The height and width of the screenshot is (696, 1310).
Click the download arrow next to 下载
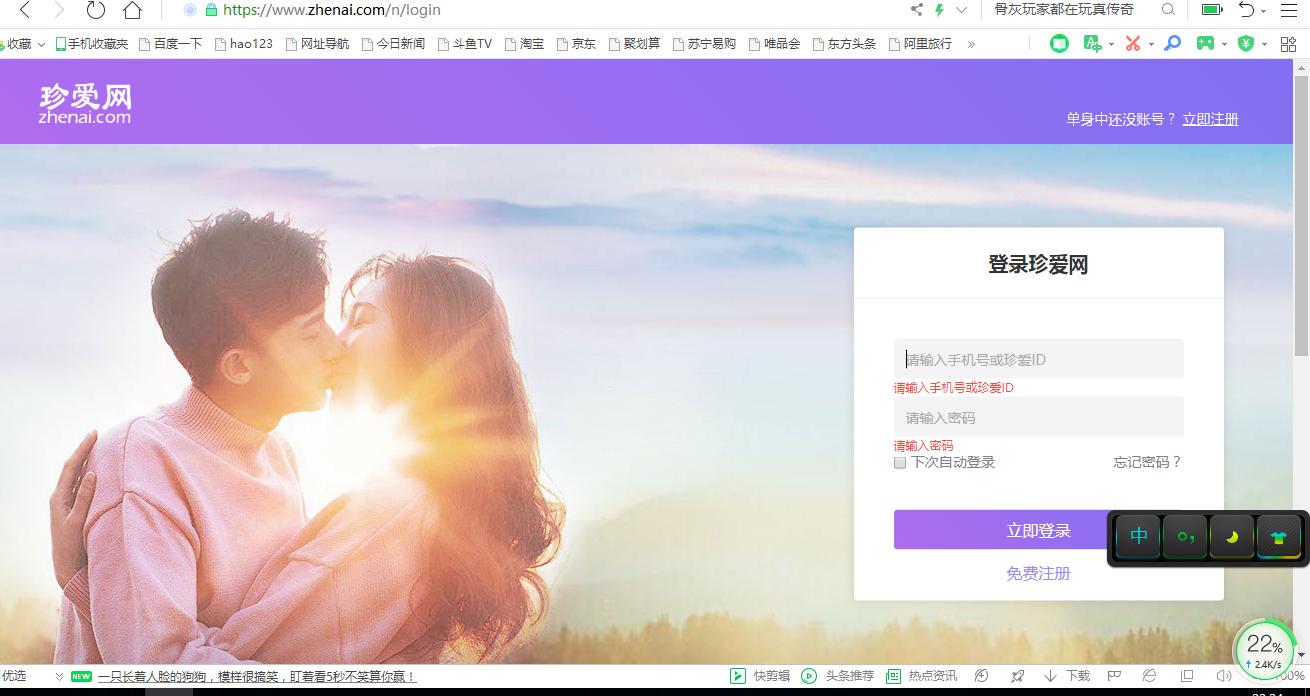(x=1048, y=676)
